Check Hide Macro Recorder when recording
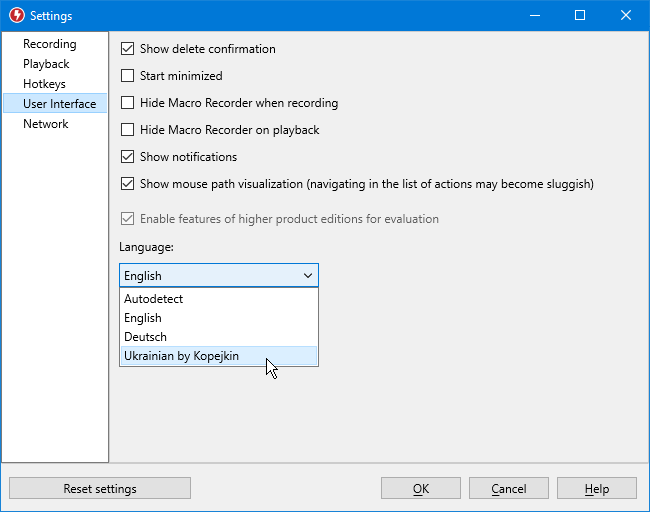 [x=127, y=103]
